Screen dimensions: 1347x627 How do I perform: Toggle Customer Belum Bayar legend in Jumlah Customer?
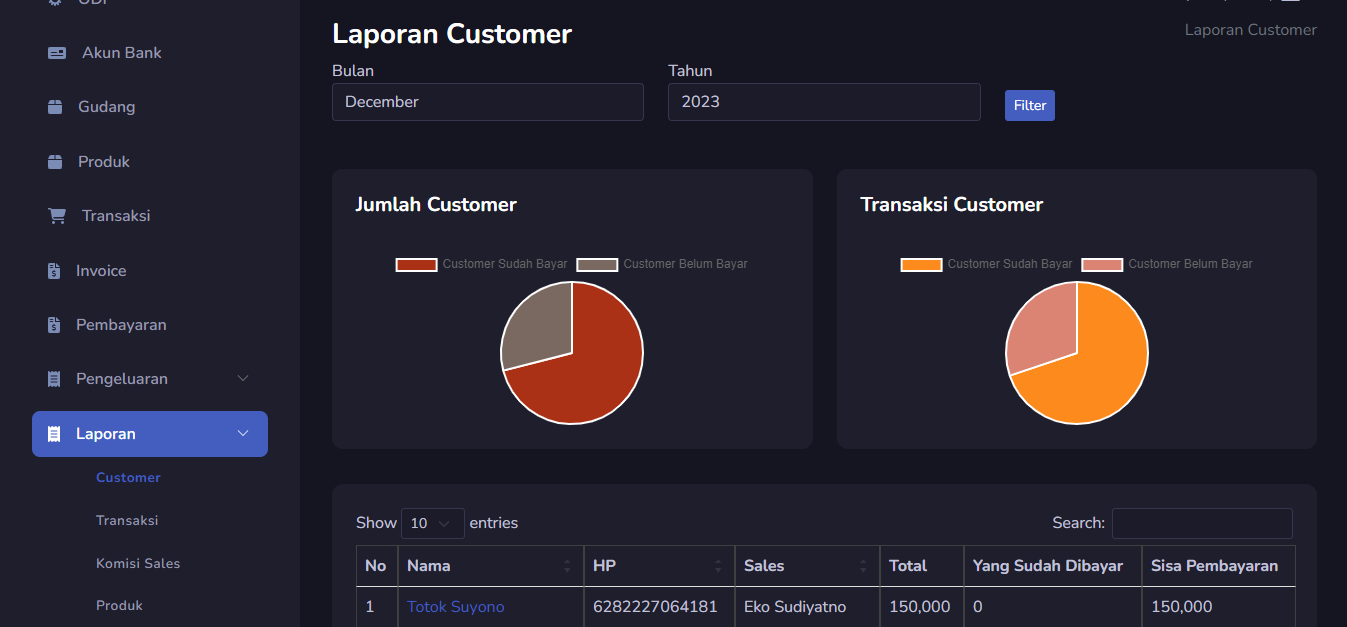(662, 264)
